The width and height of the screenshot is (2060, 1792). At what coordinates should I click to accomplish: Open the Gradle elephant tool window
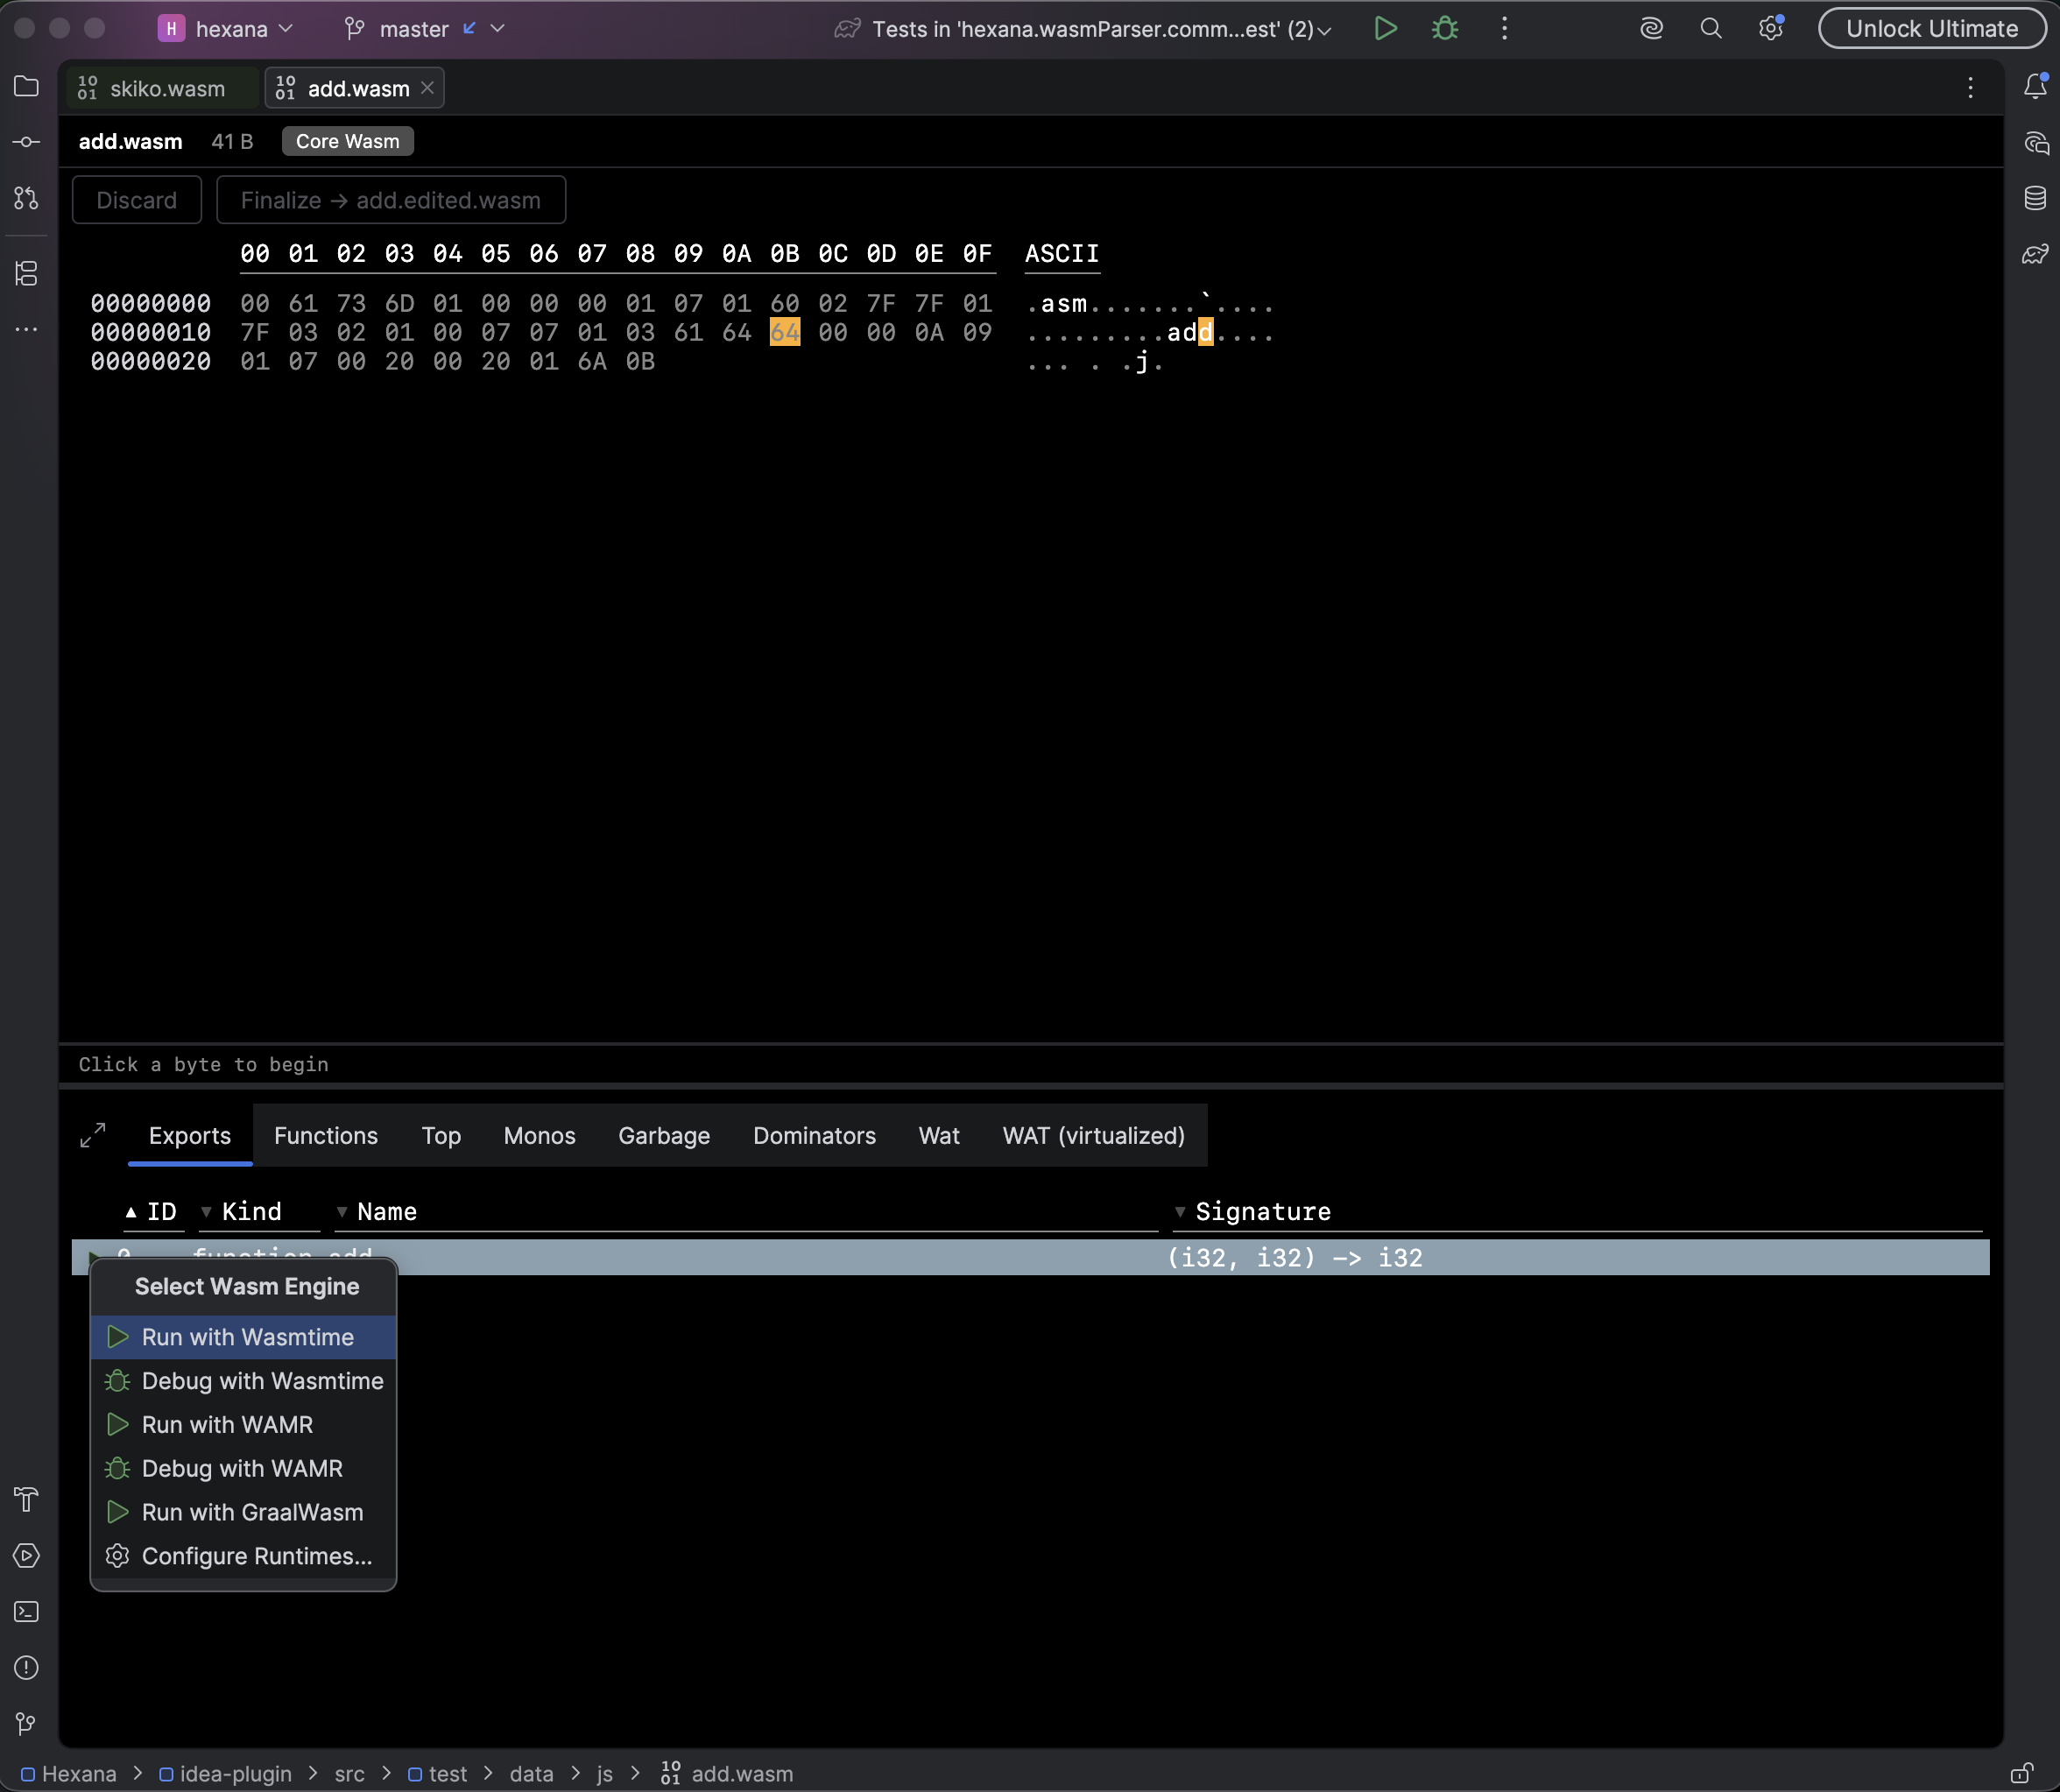coord(2035,254)
